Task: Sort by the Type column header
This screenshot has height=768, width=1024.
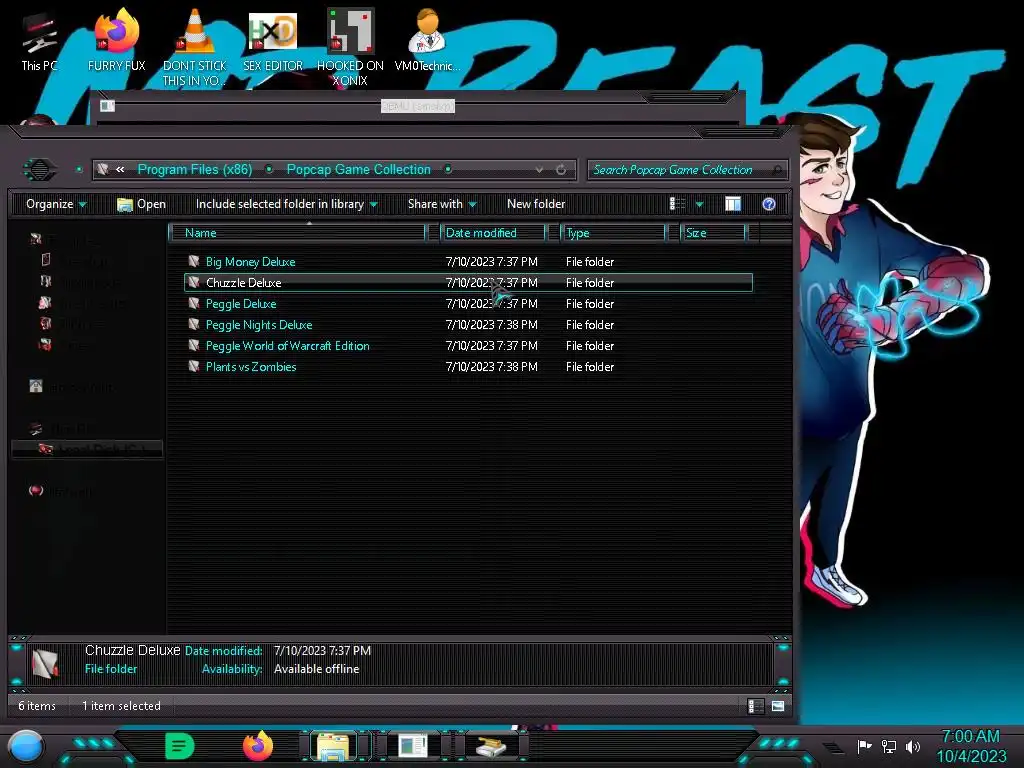Action: (x=613, y=233)
